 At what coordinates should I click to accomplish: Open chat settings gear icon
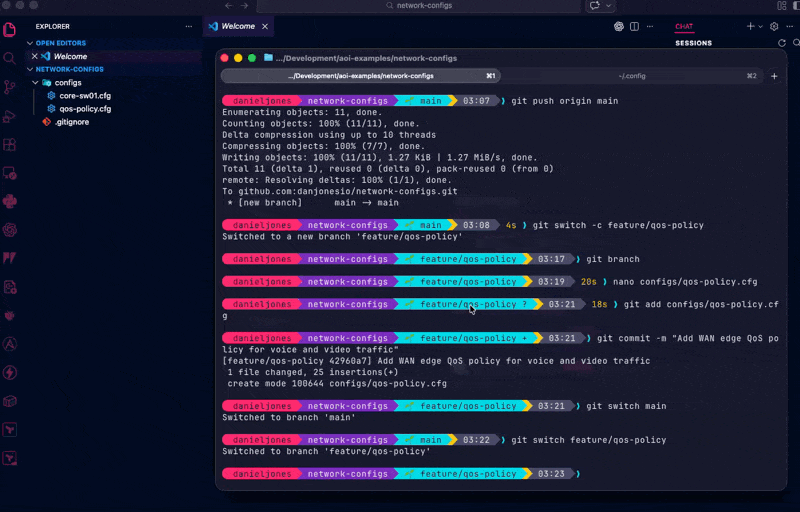click(x=775, y=26)
